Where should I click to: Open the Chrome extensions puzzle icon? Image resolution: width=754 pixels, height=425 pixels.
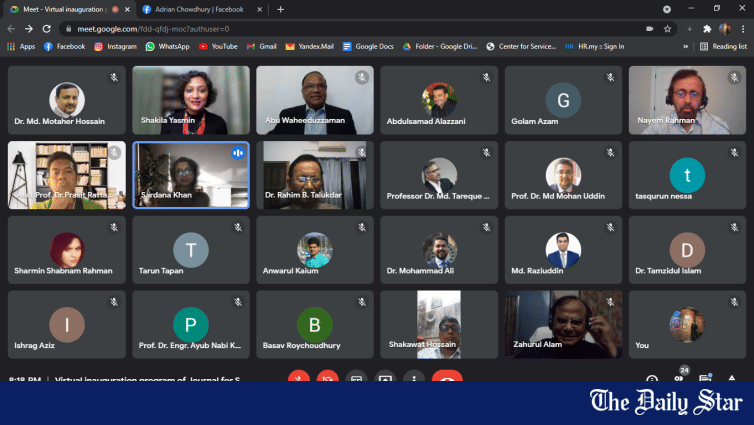[x=706, y=29]
